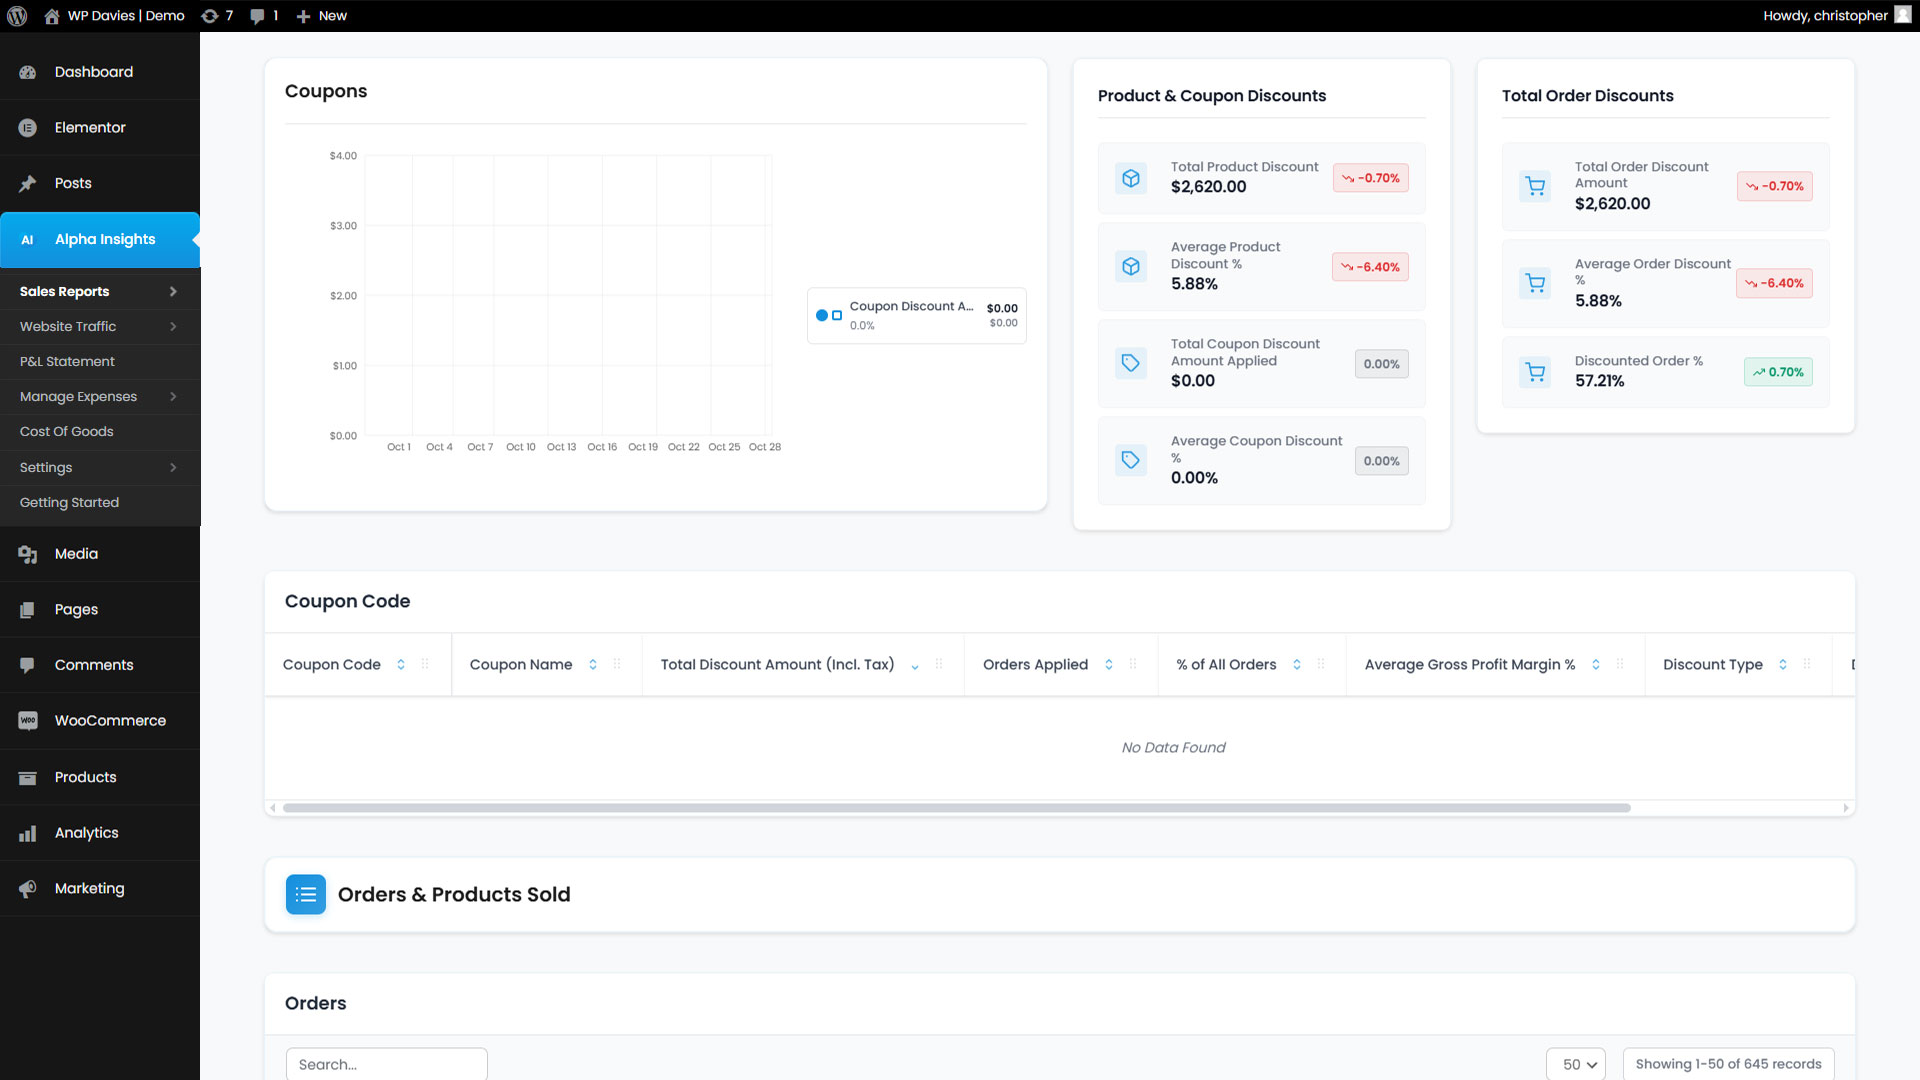1920x1080 pixels.
Task: Toggle the Coupon Discount Amount legend circle
Action: [x=822, y=316]
